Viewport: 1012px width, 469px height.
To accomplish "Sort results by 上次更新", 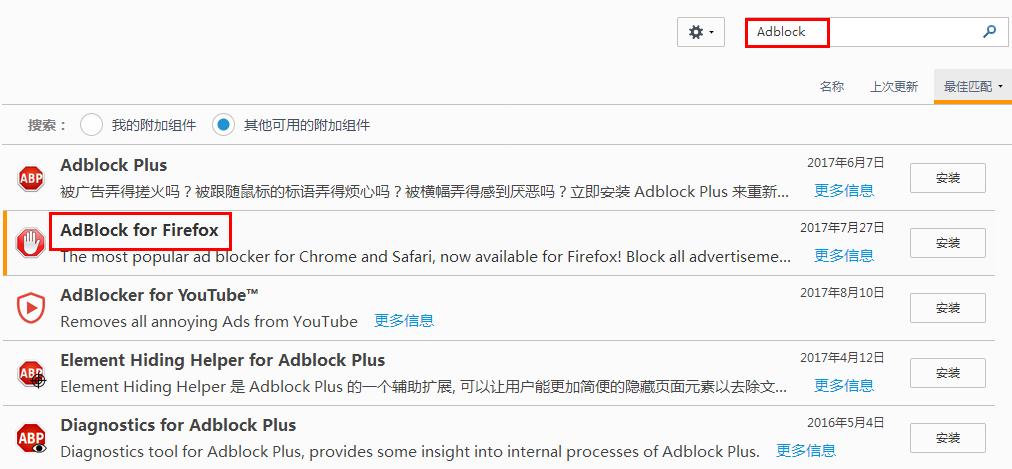I will point(893,87).
